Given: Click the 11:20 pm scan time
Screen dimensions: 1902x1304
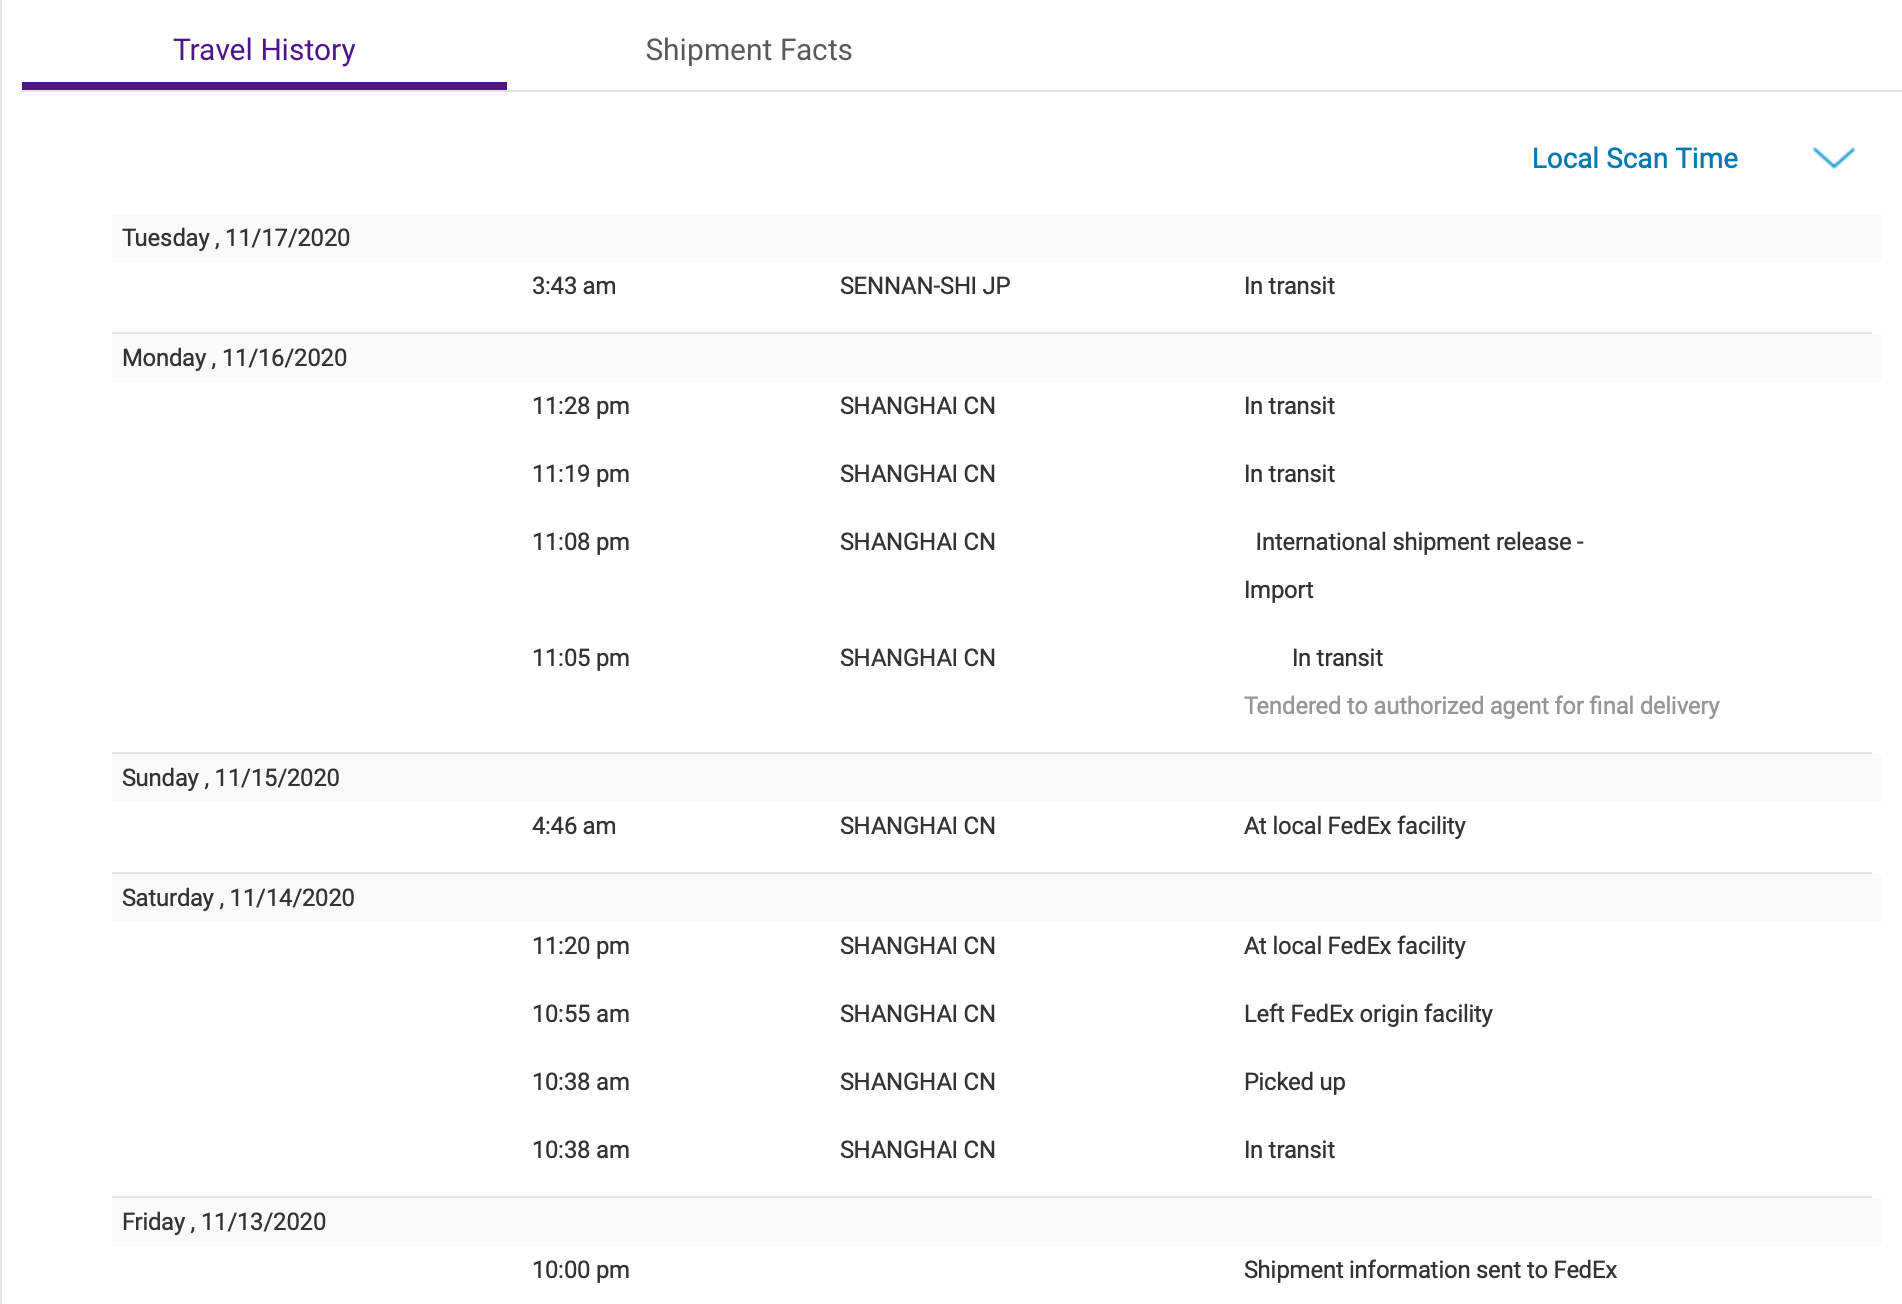Looking at the screenshot, I should click(581, 946).
